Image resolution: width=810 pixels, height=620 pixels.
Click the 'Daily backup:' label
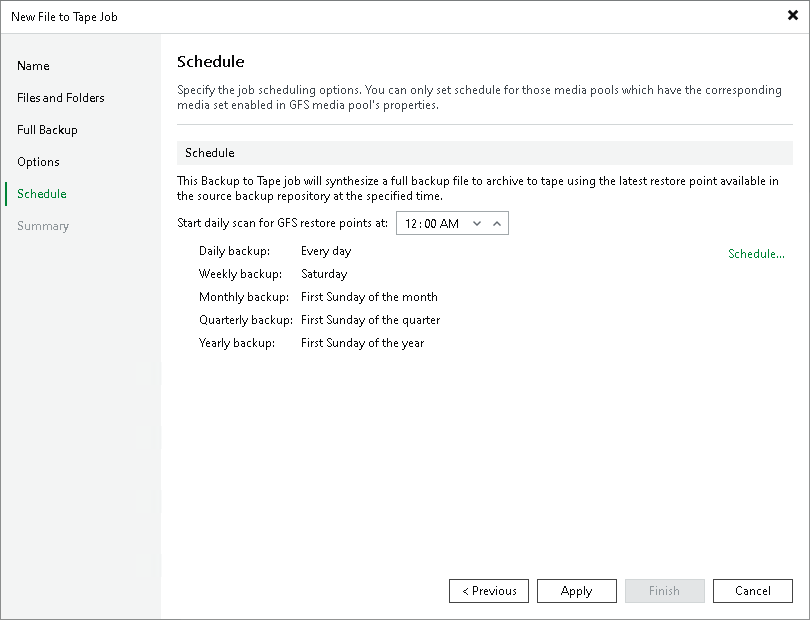[235, 251]
